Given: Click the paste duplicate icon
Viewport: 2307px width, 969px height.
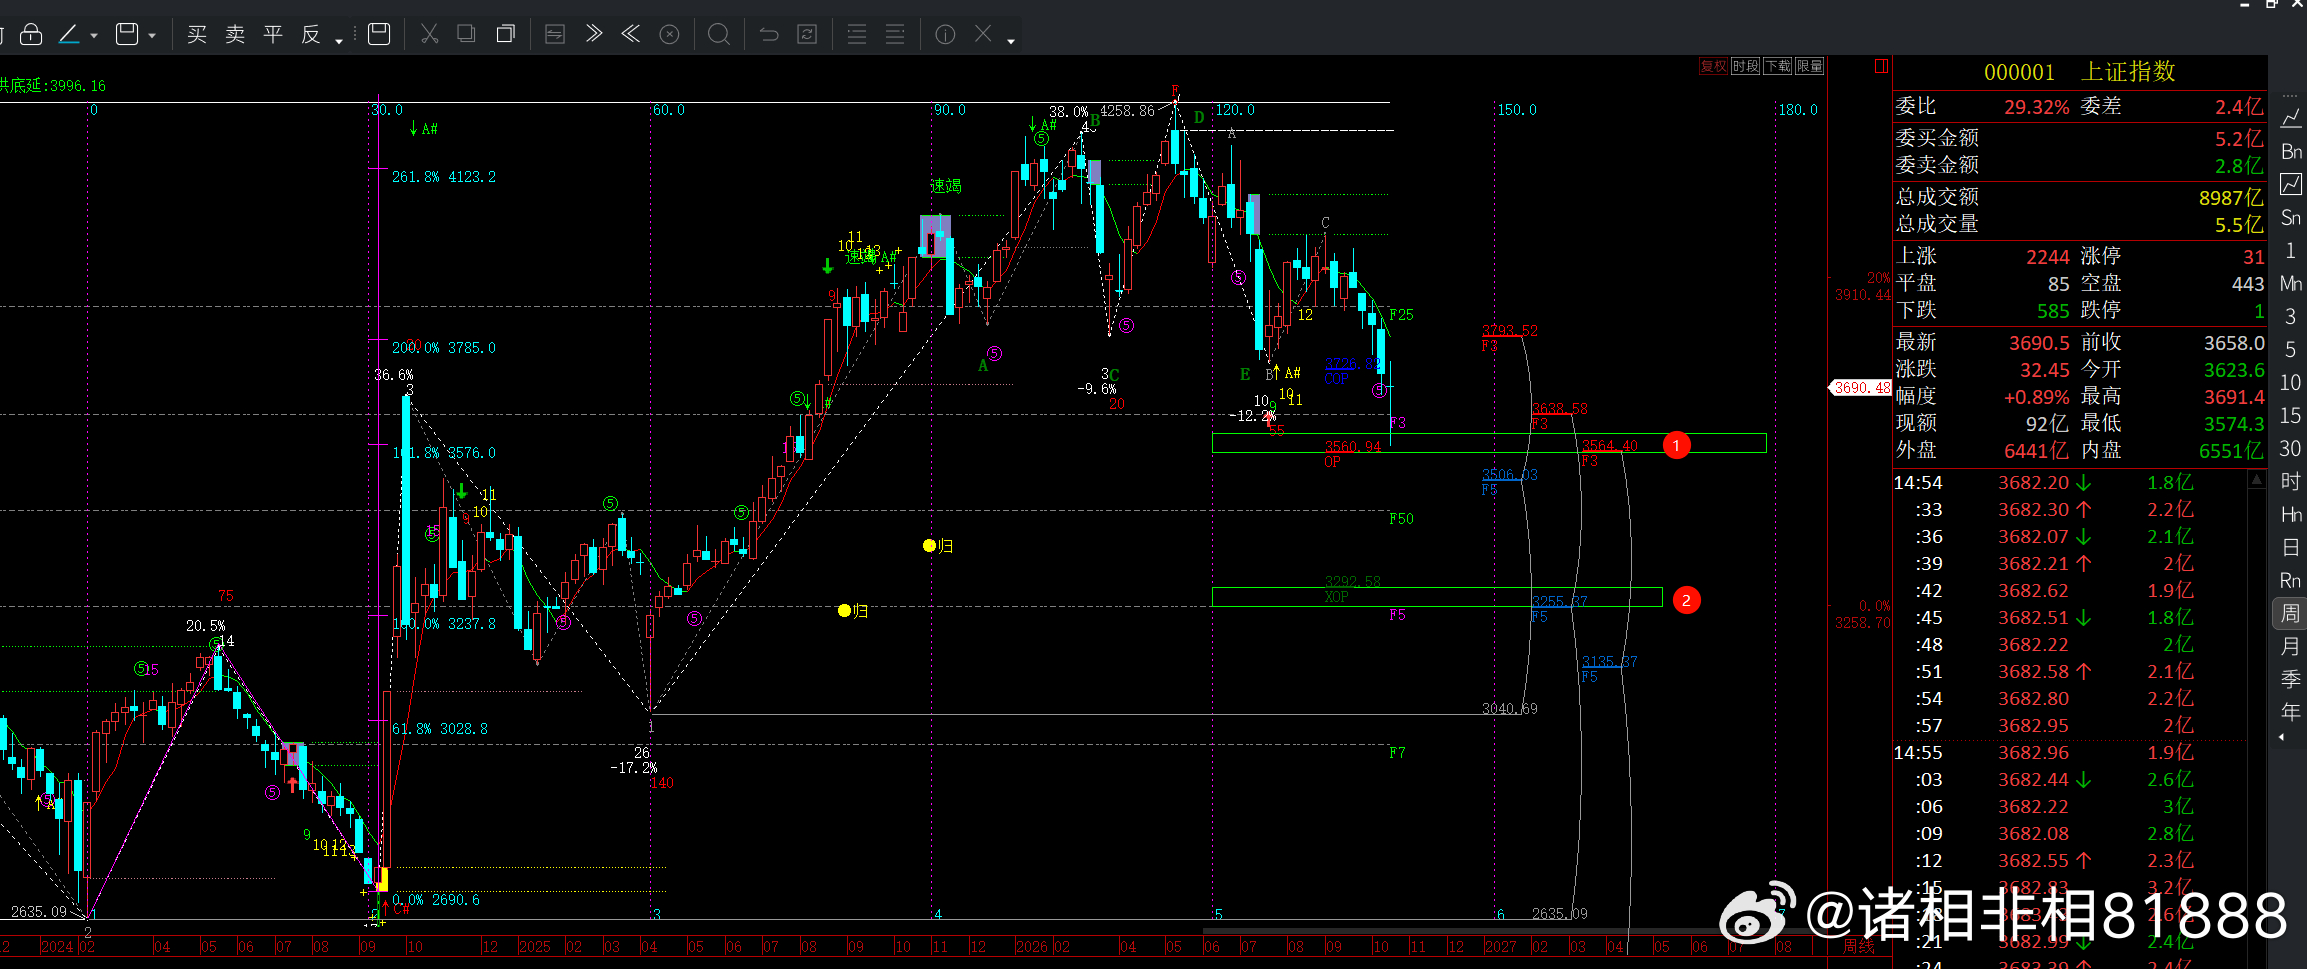Looking at the screenshot, I should 505,35.
